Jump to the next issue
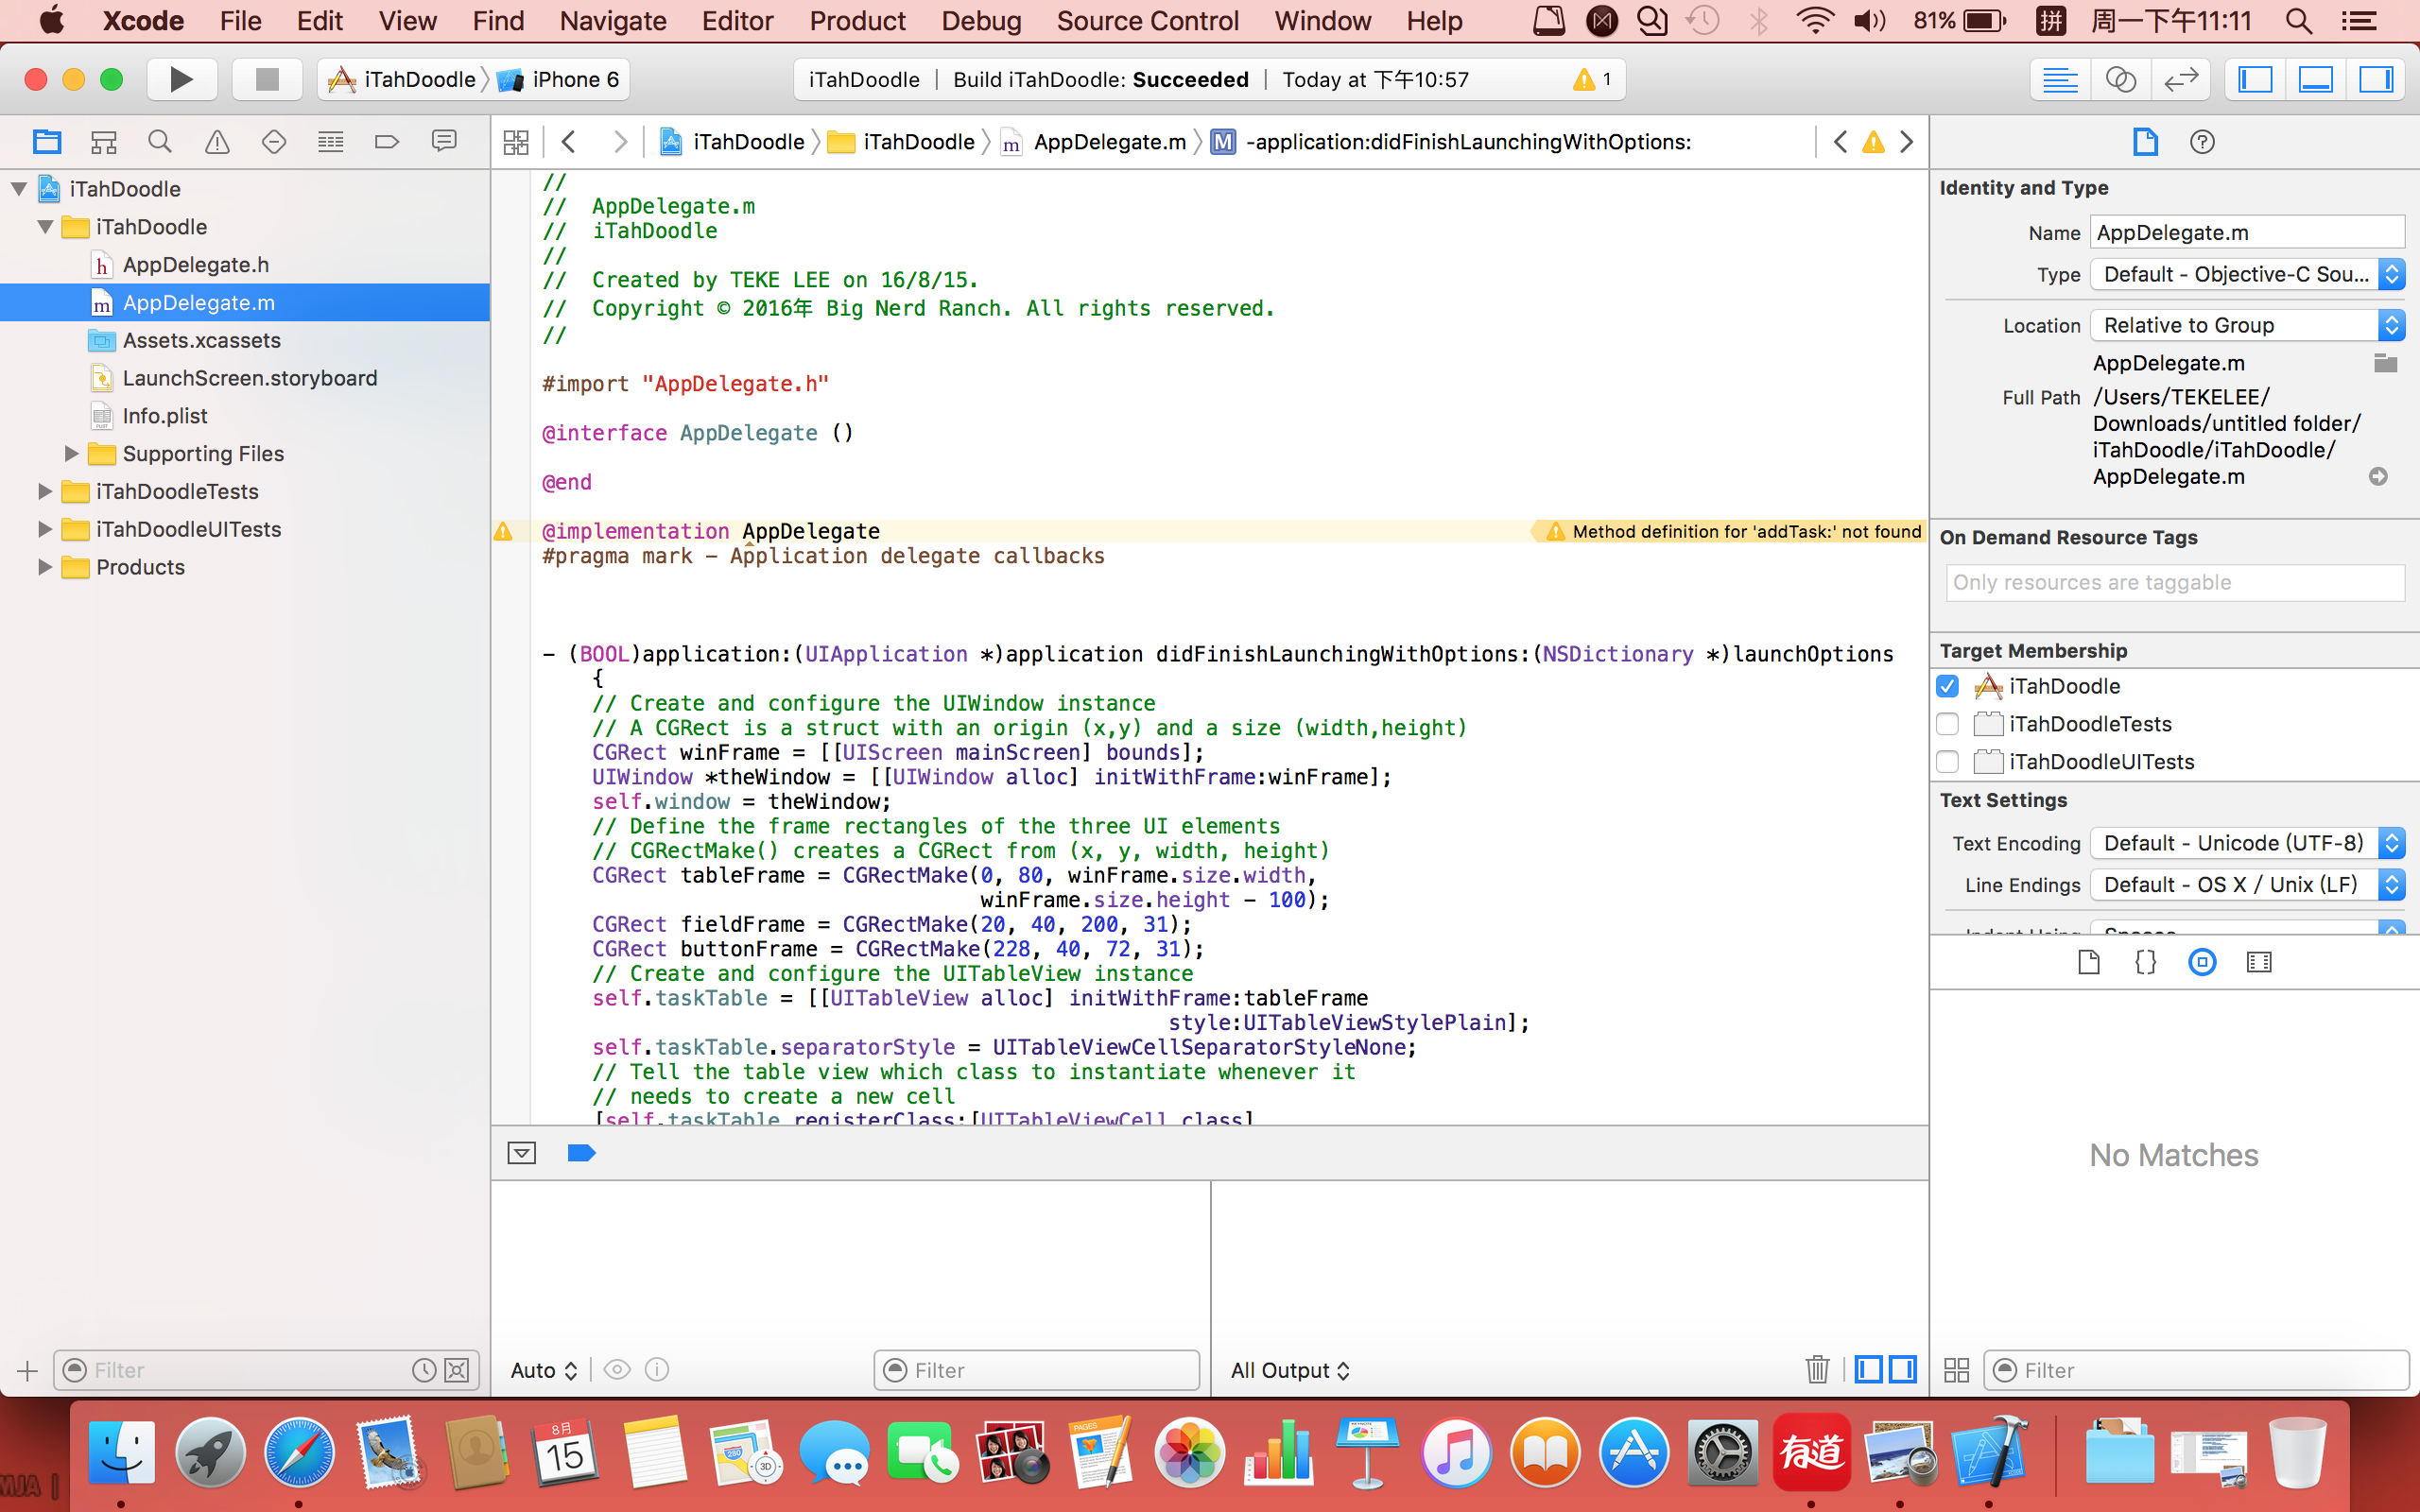The width and height of the screenshot is (2420, 1512). coord(1907,142)
